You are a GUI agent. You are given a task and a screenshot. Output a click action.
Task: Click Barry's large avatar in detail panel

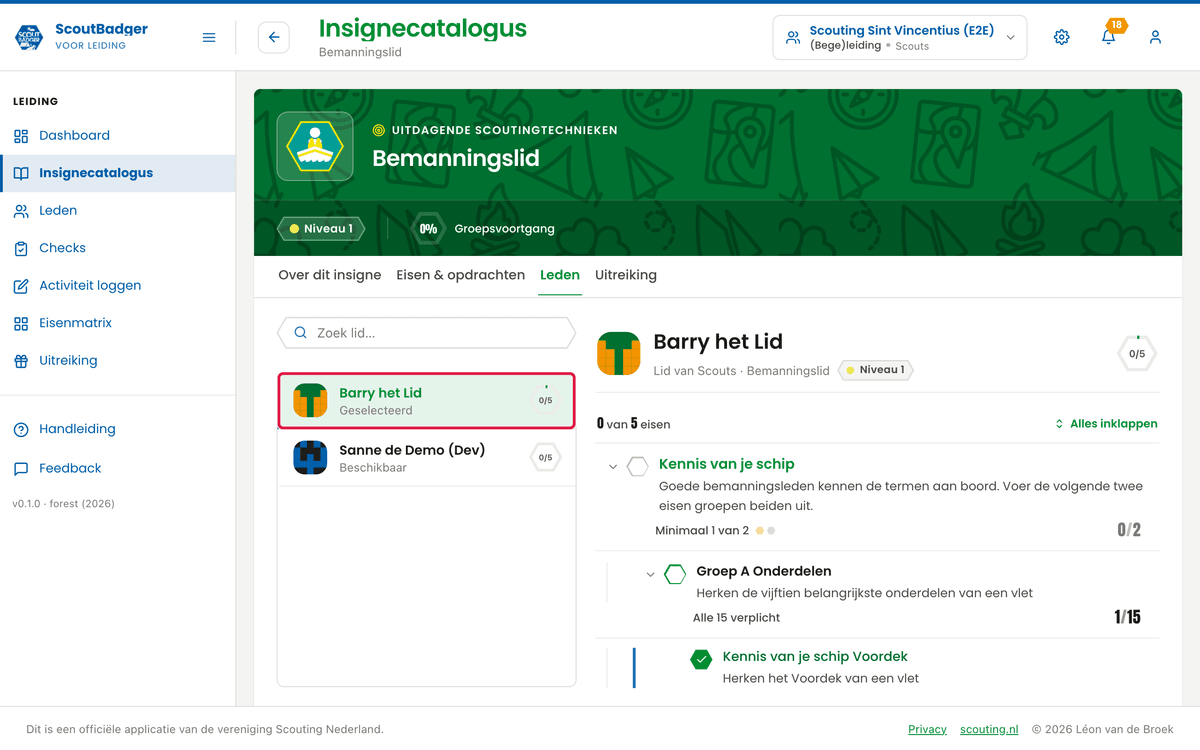tap(618, 353)
